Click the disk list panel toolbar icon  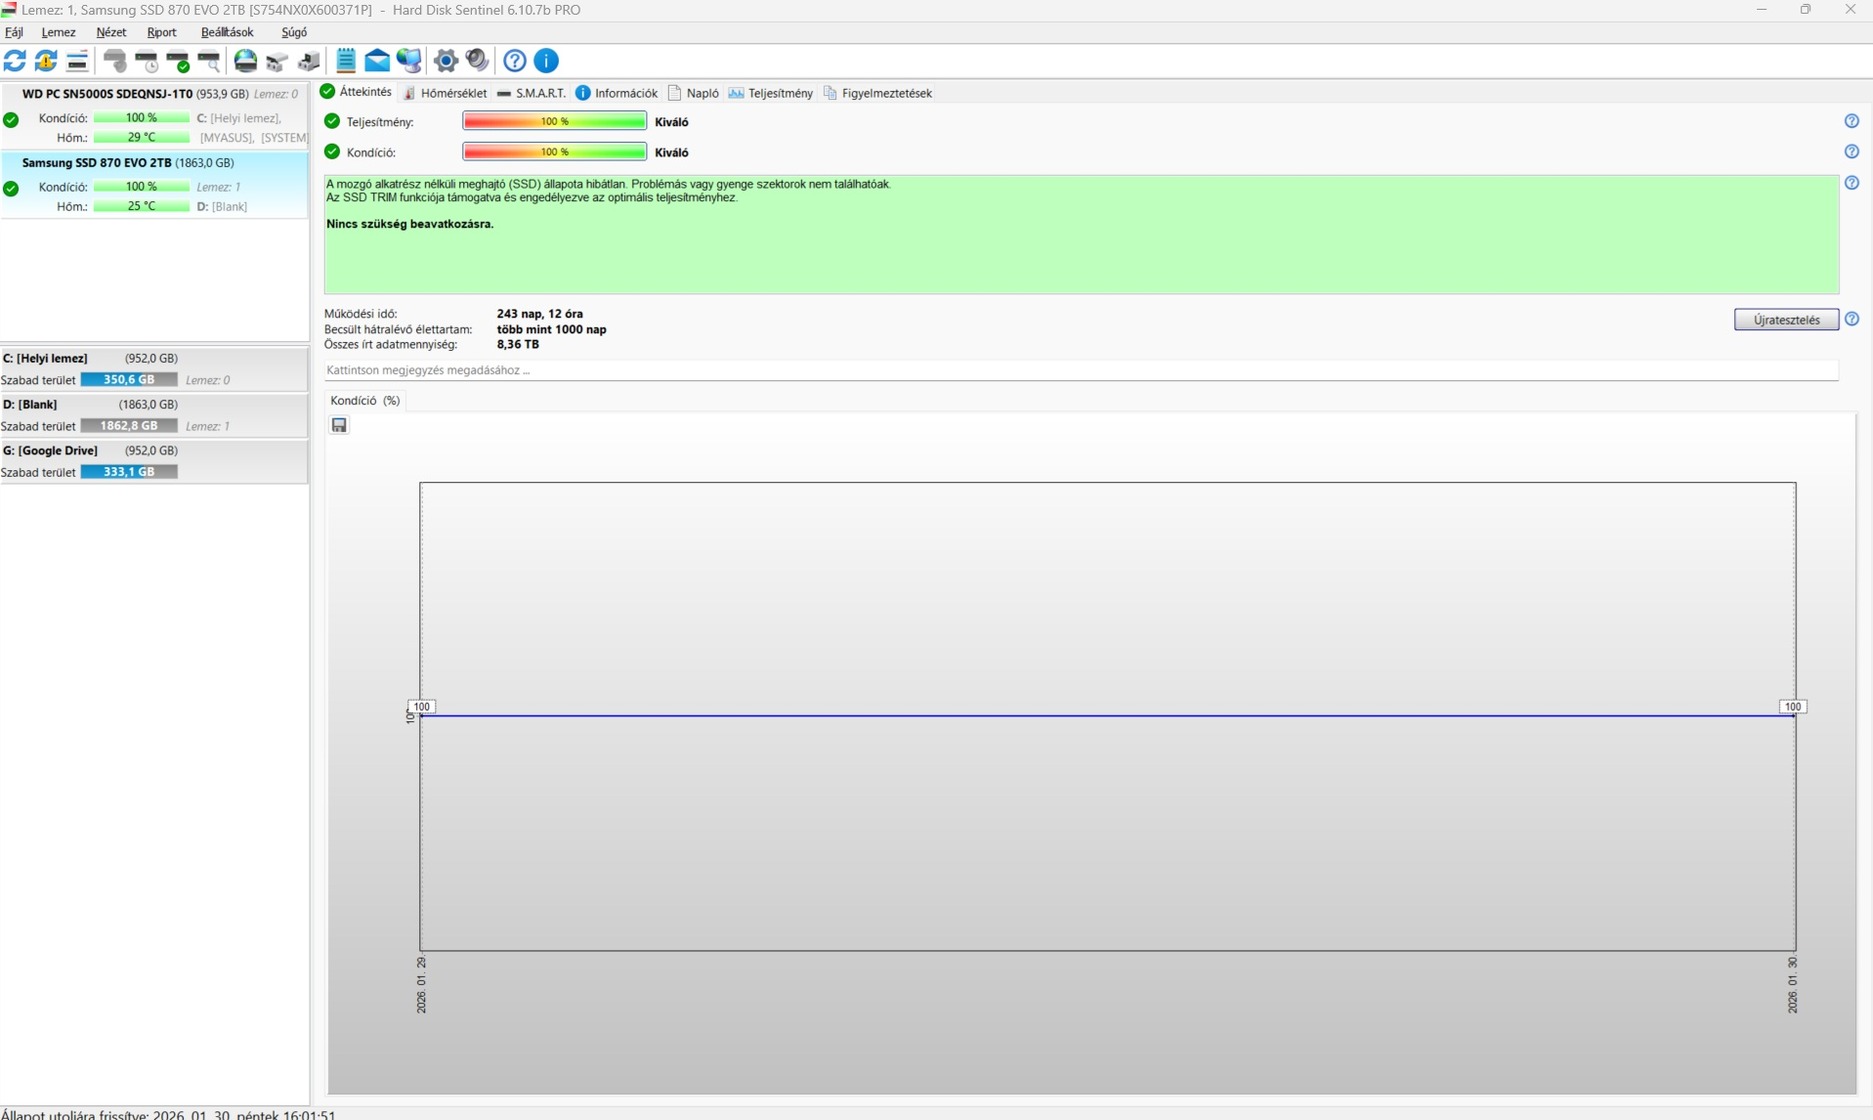[77, 61]
